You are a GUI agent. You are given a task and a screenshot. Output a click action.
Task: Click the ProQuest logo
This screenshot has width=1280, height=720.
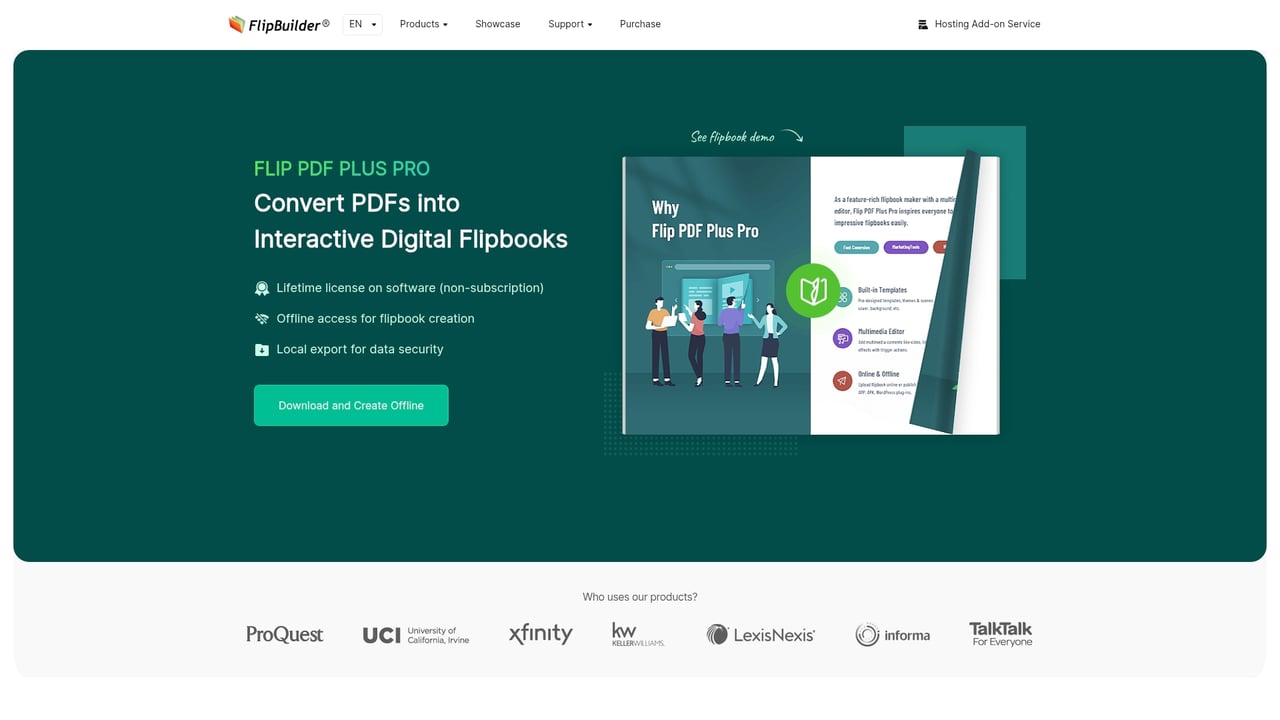(284, 634)
